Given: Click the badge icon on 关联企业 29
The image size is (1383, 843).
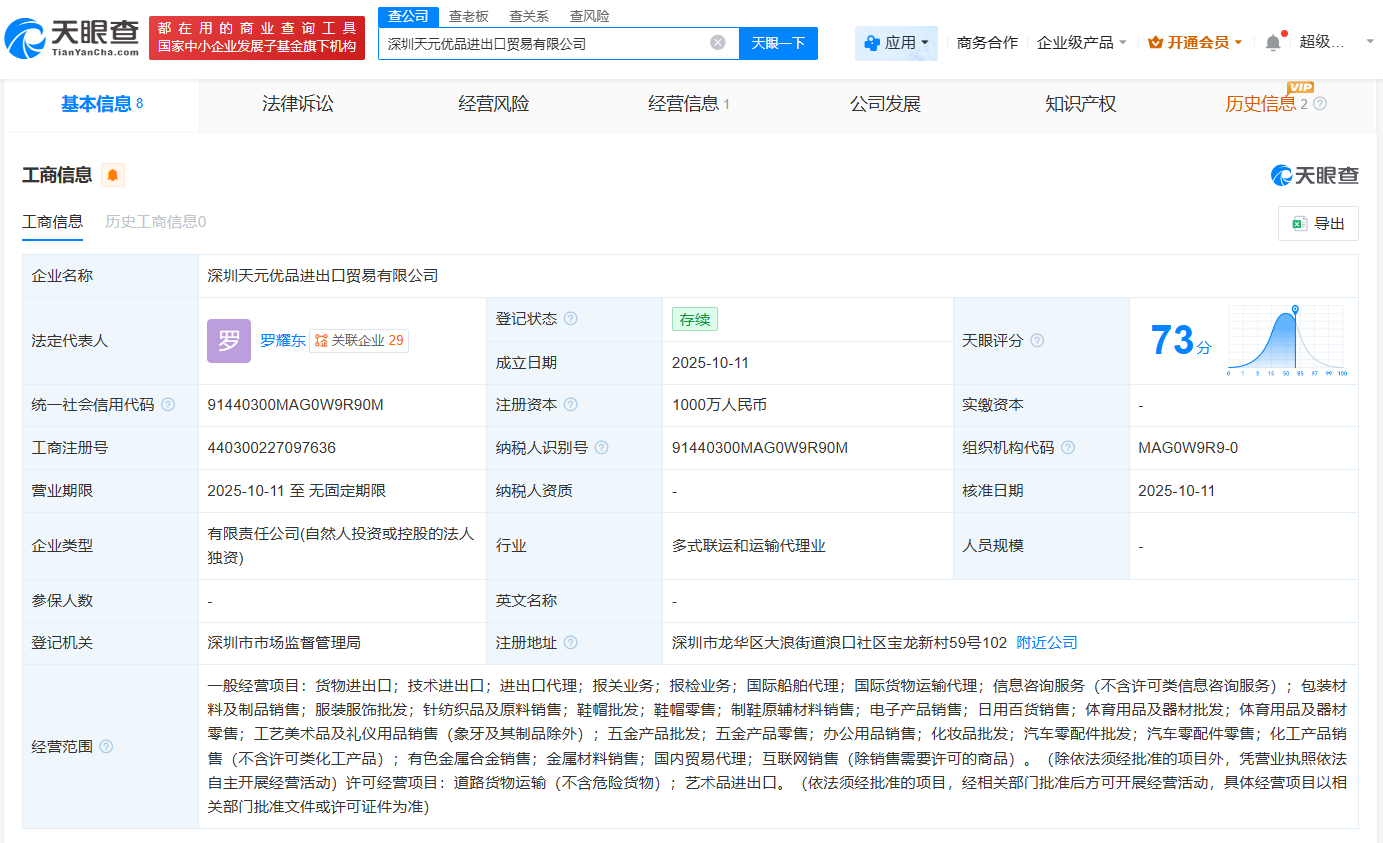Looking at the screenshot, I should tap(320, 340).
